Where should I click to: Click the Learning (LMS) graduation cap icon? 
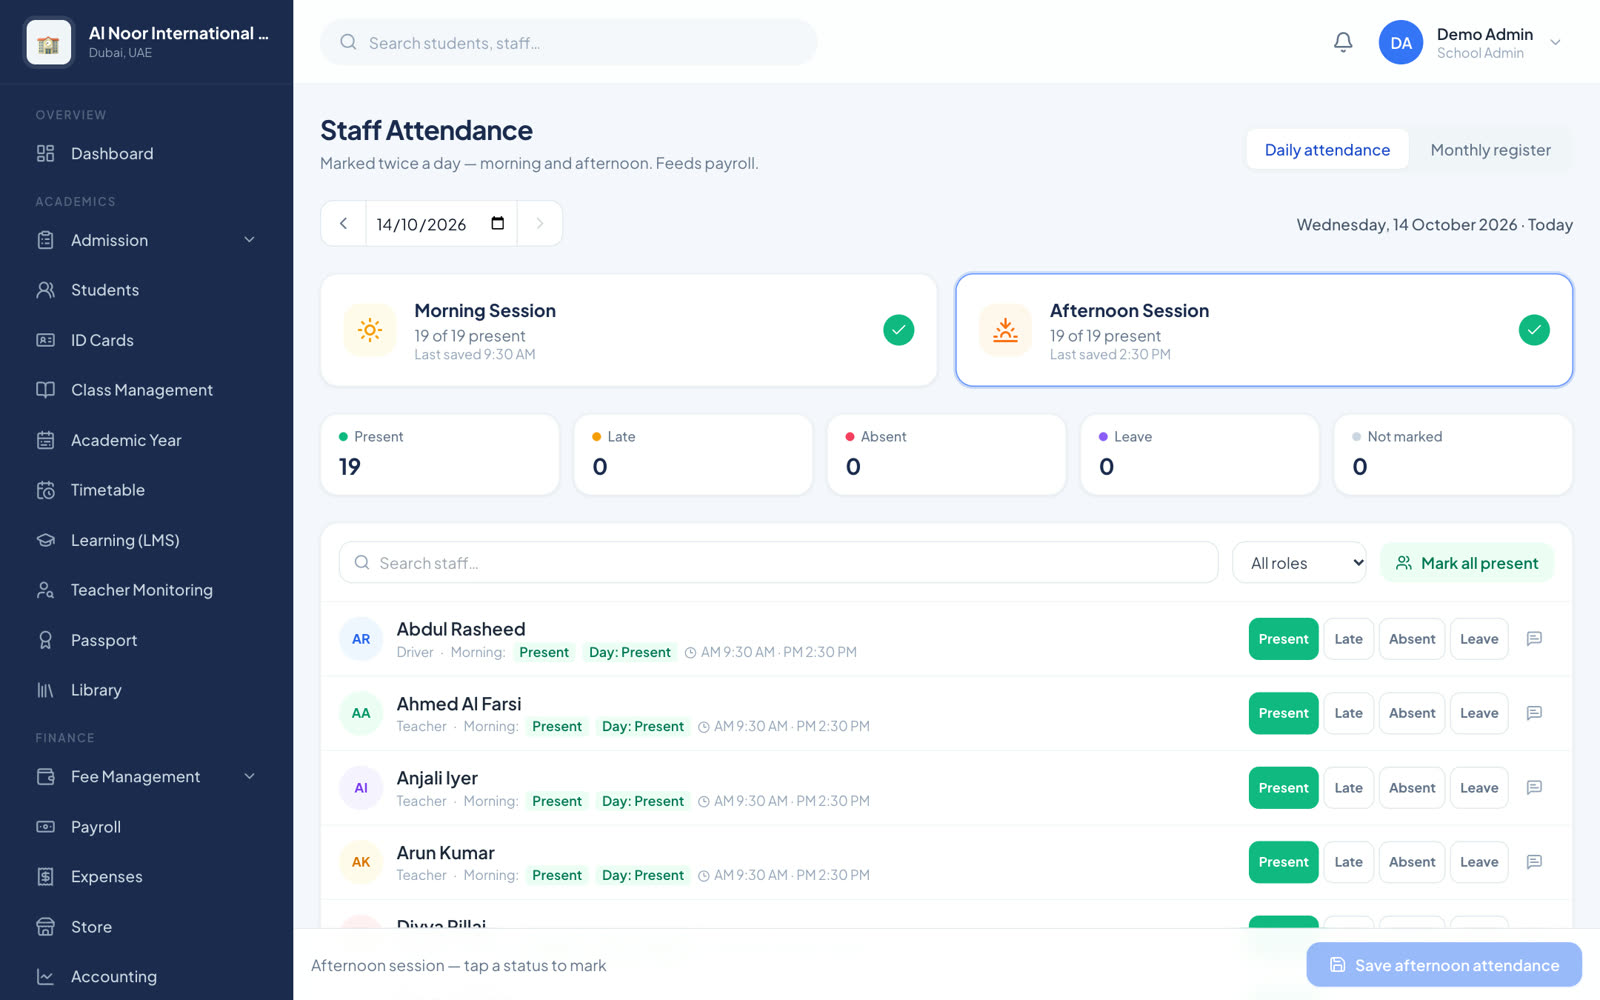click(x=46, y=540)
